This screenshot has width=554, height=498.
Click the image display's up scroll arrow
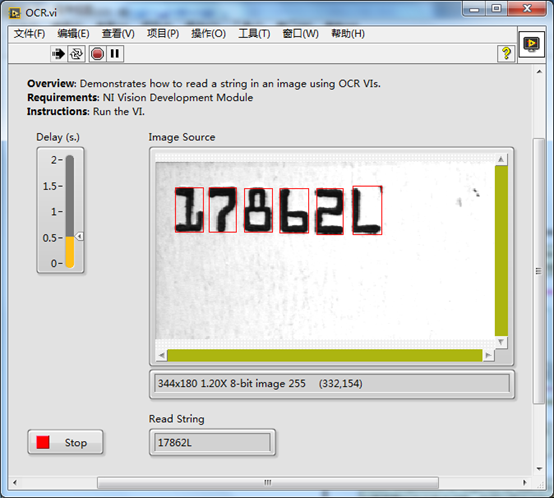501,160
